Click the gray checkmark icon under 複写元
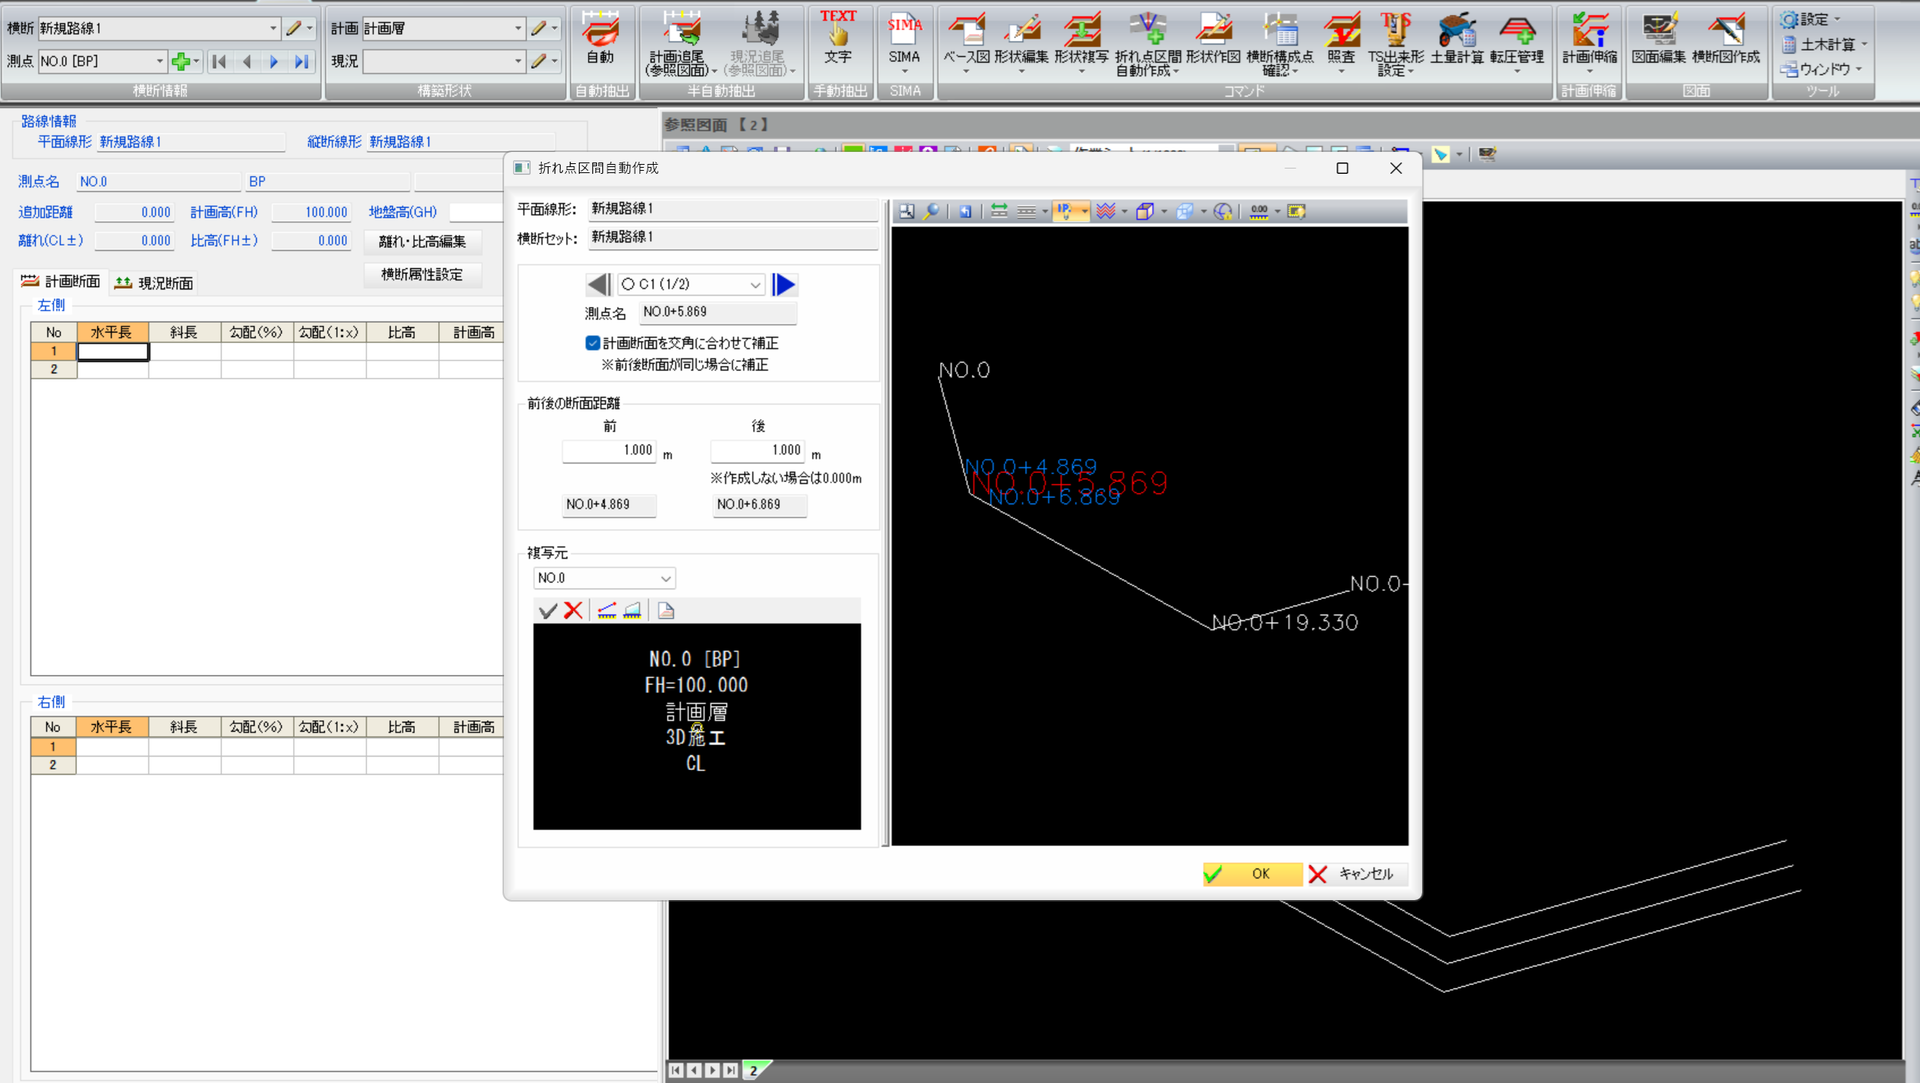 547,610
